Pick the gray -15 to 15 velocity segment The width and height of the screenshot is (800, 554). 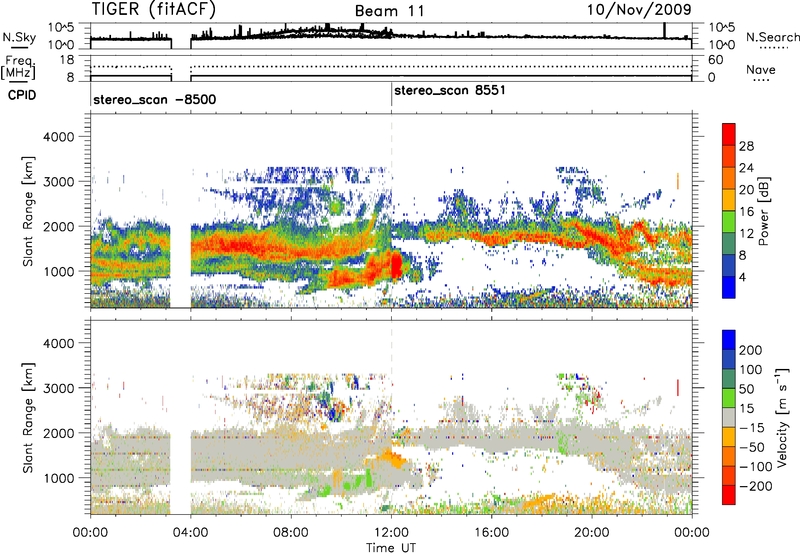[x=729, y=417]
